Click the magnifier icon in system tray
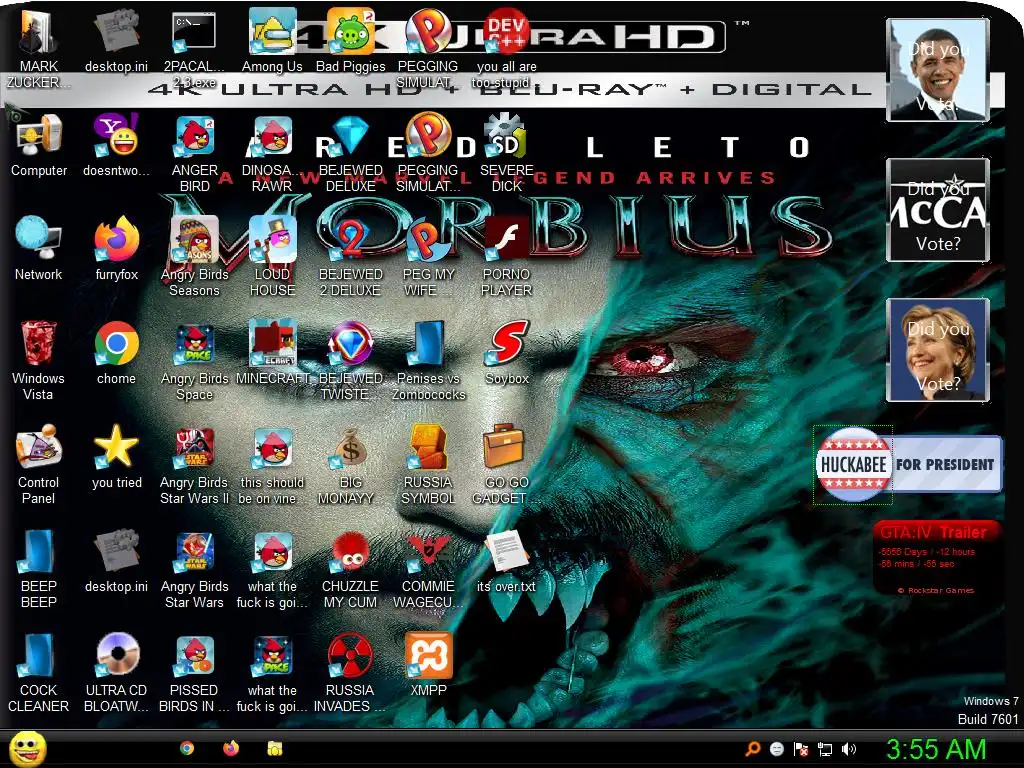Viewport: 1024px width, 768px height. (753, 748)
